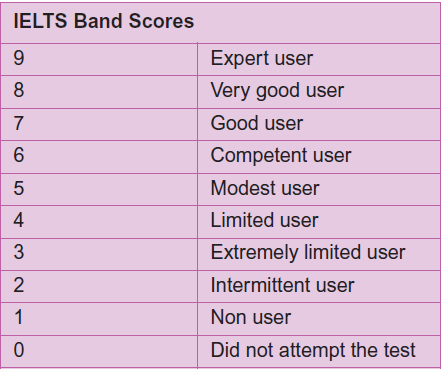441x372 pixels.
Task: Select the band score 0 cell
Action: tap(99, 352)
